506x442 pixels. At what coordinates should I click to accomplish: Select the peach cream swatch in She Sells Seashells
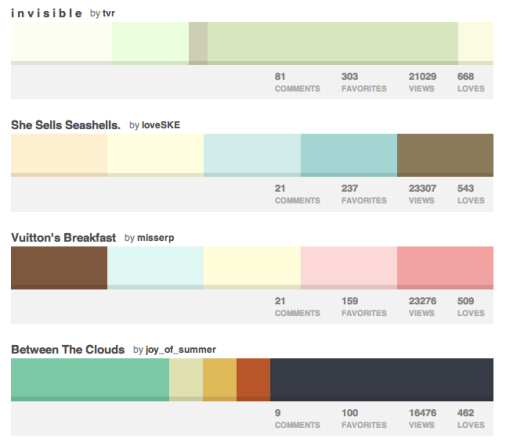pos(59,155)
